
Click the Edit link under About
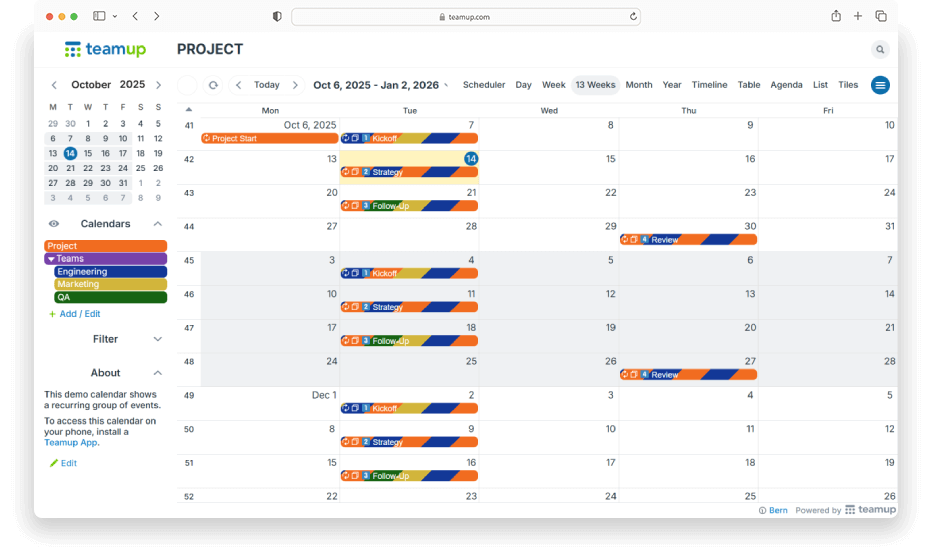pos(68,463)
